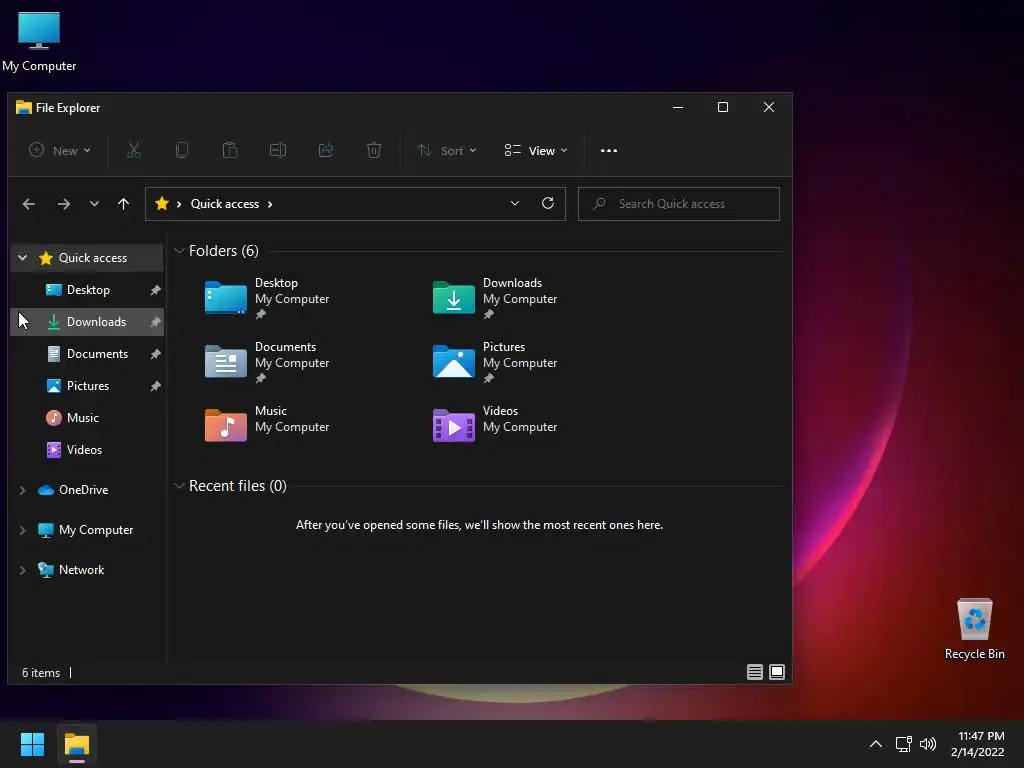Open the Documents folder tile
This screenshot has width=1024, height=768.
pos(268,362)
